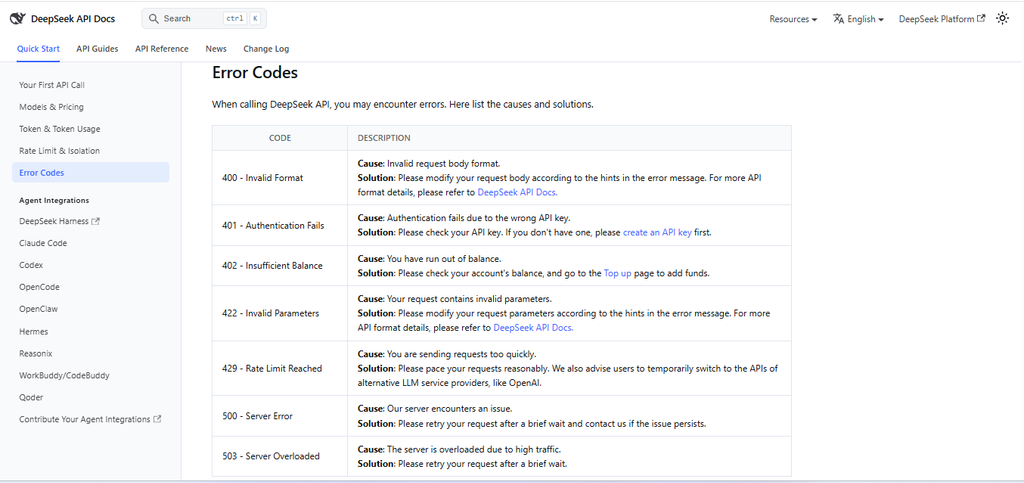Click DeepSeek API Docs link in 400 row
Screen dimensions: 1024x483
coord(517,193)
